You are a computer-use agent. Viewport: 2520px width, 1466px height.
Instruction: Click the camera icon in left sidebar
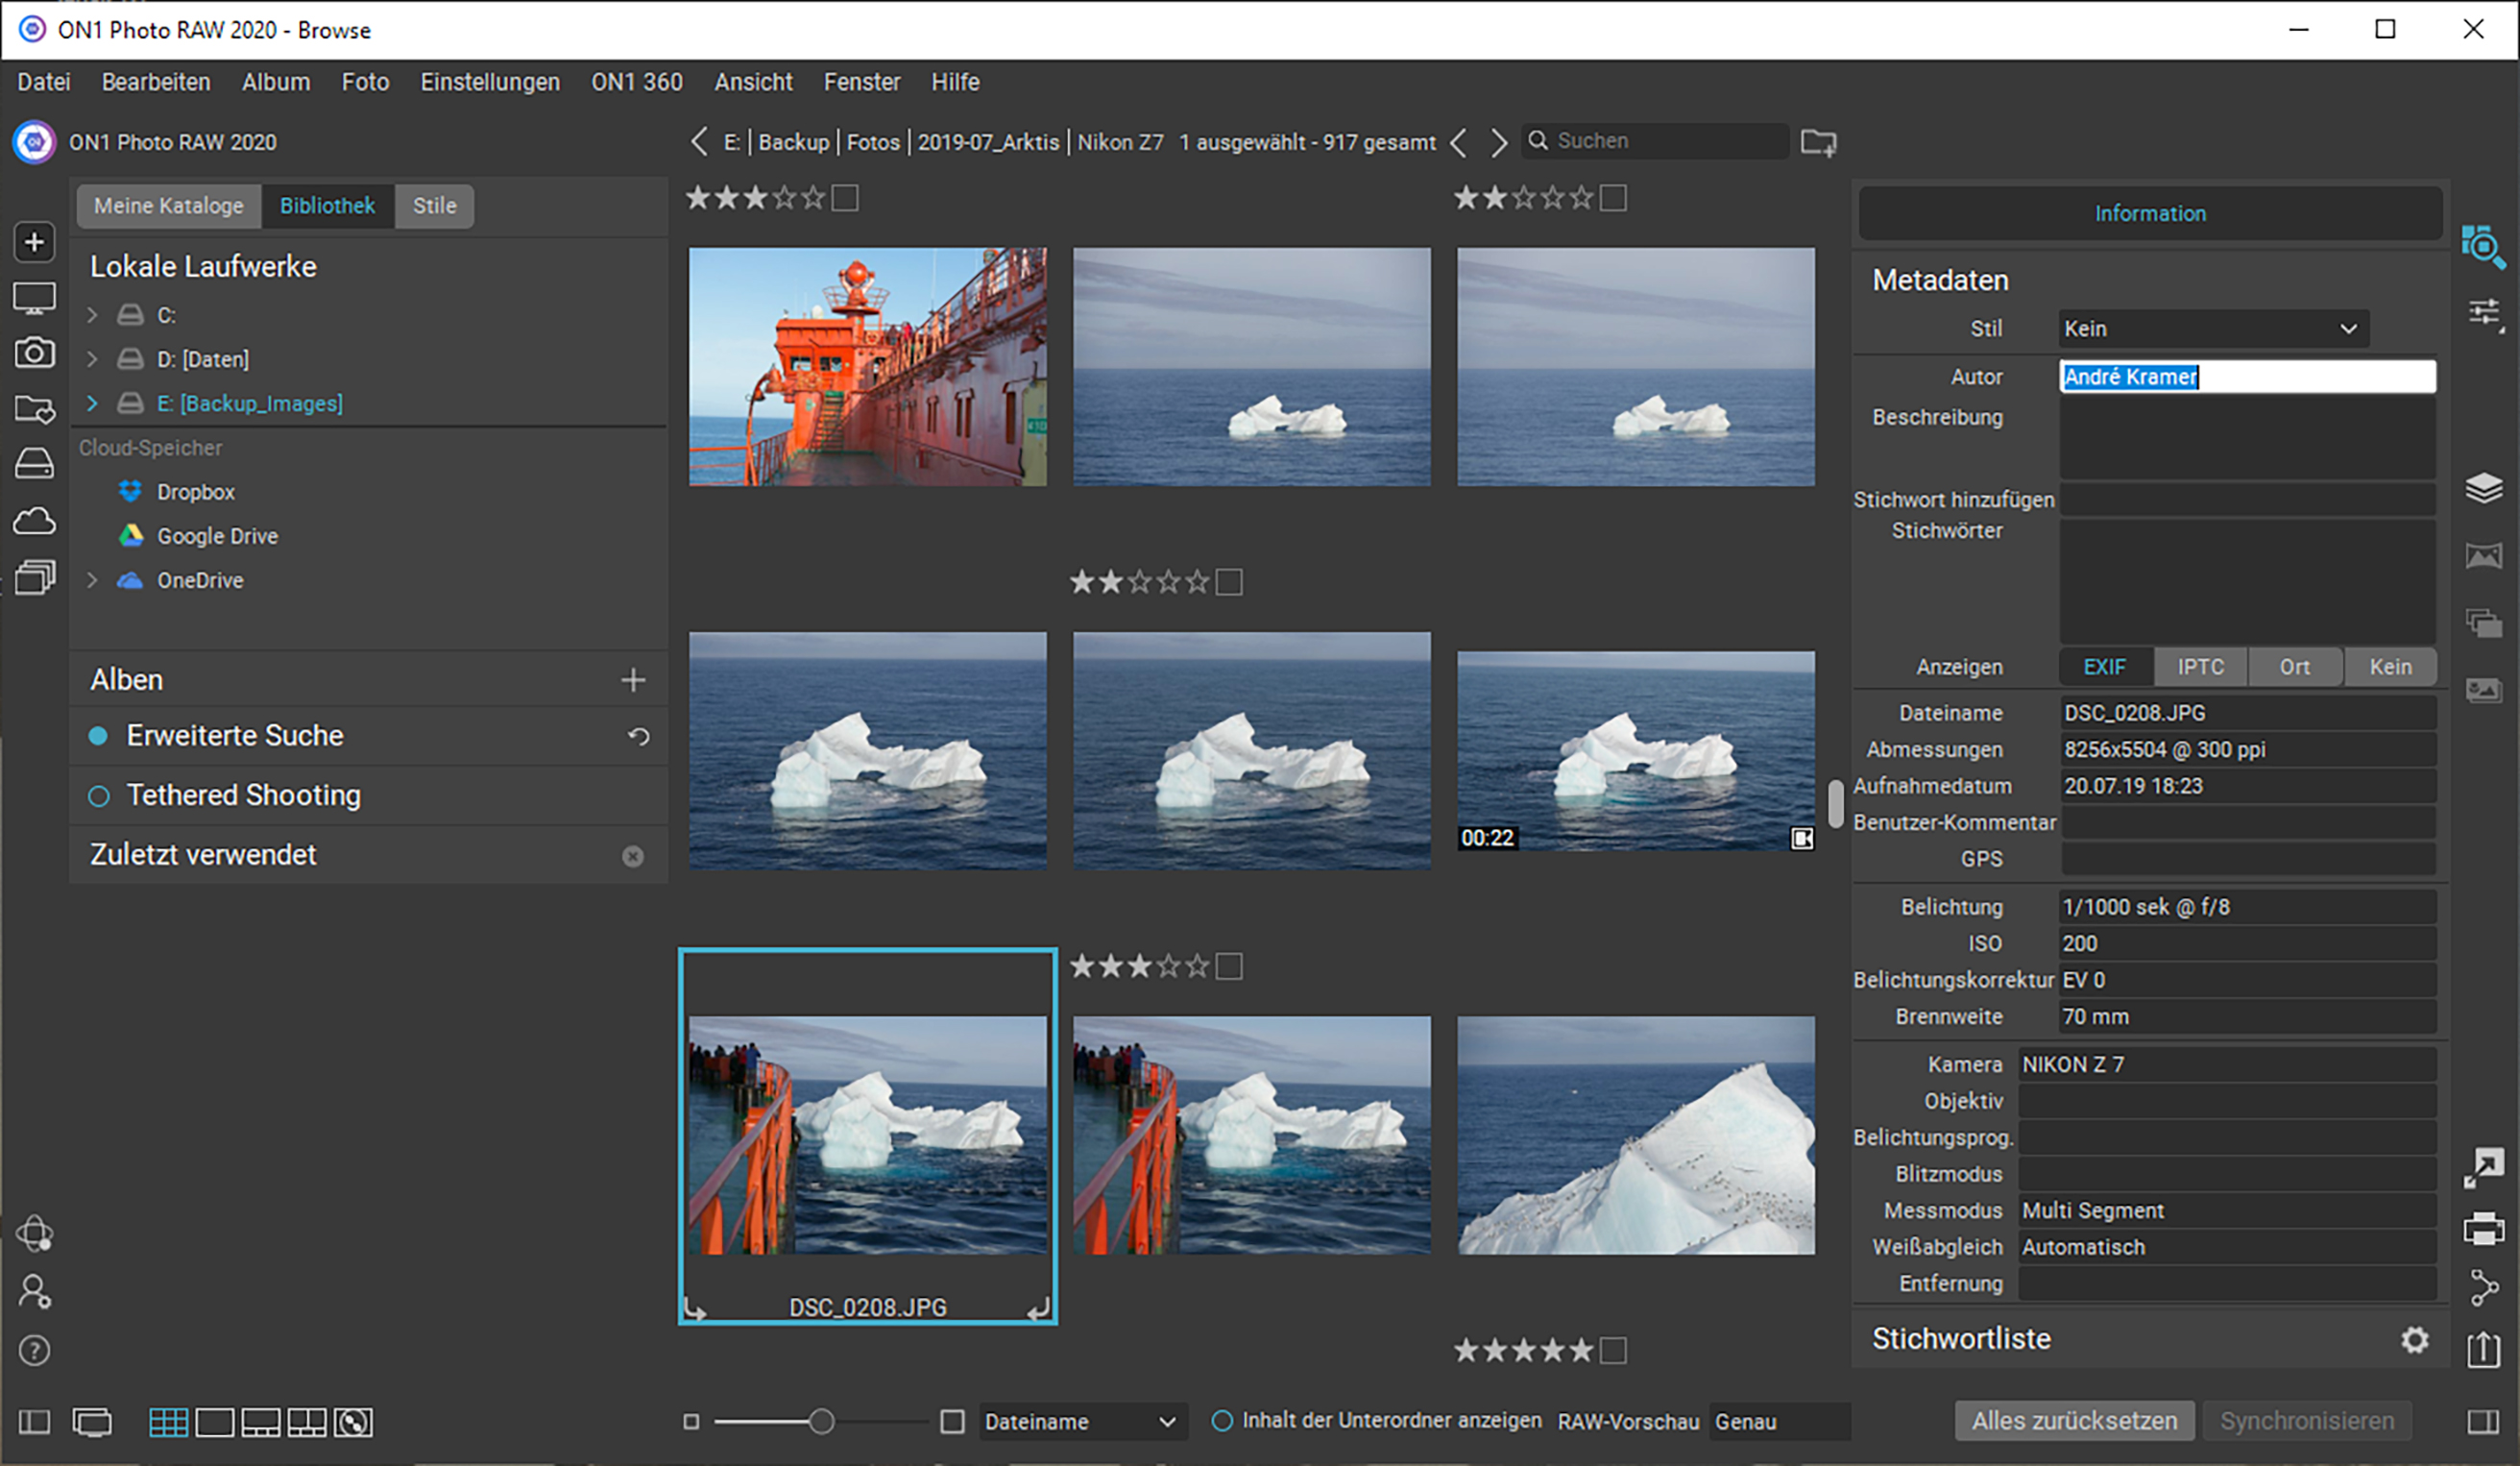tap(34, 352)
